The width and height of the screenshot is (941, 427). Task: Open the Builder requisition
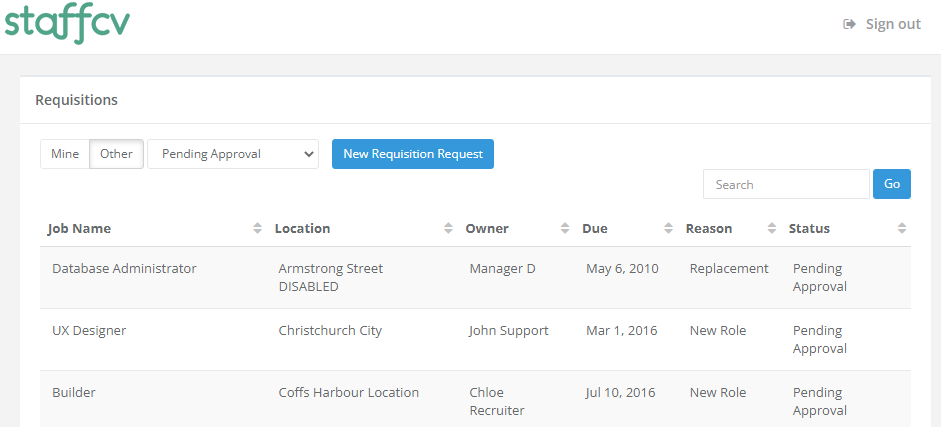pos(74,393)
